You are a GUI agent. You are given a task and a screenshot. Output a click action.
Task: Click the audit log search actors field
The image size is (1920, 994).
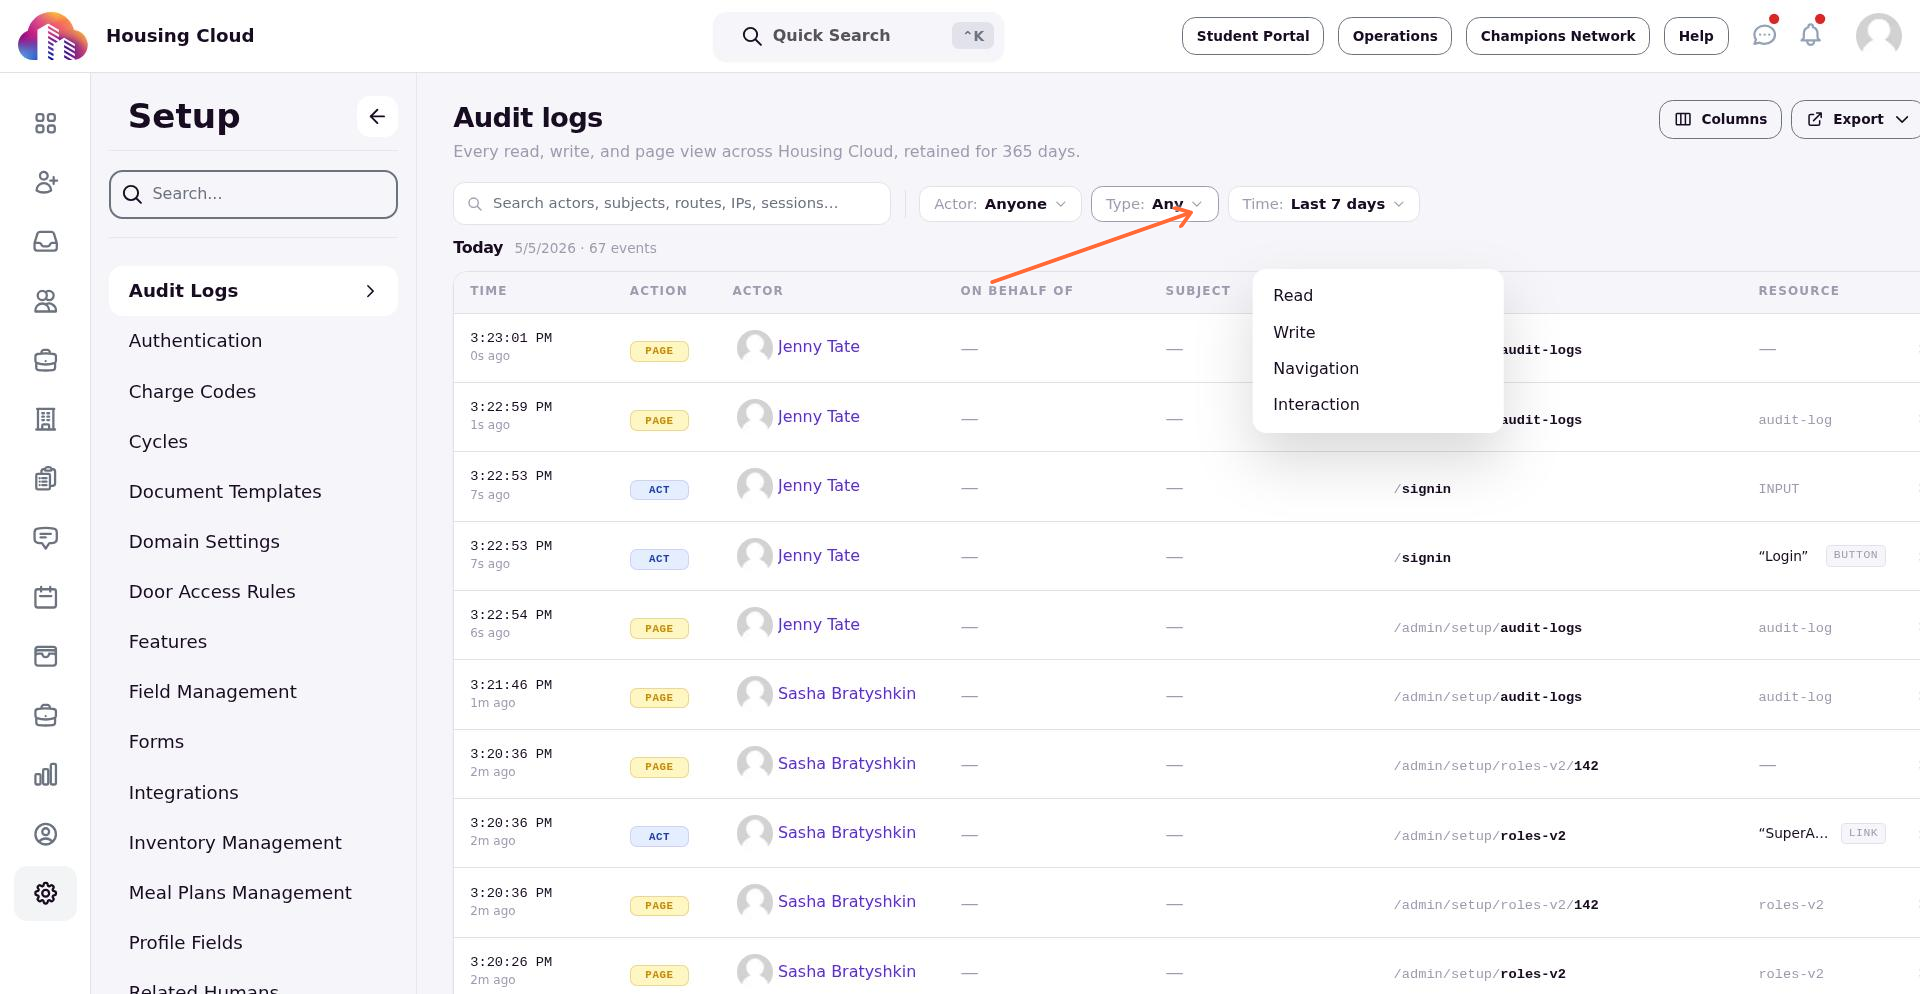coord(672,203)
